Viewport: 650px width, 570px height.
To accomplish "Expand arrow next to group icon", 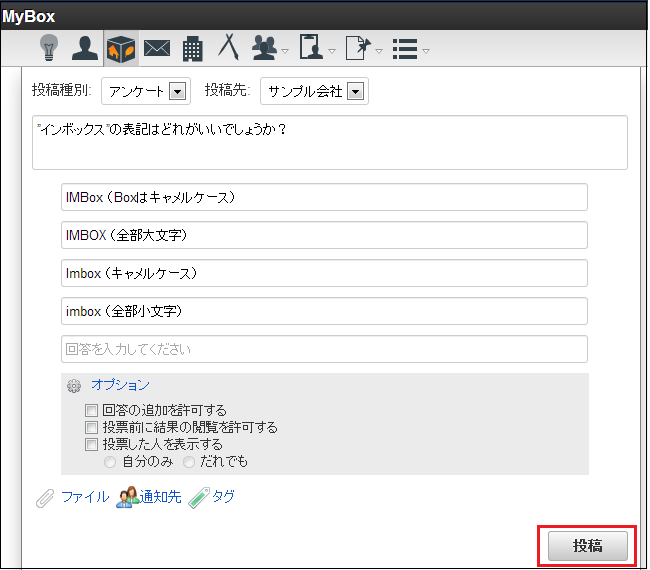I will click(x=285, y=51).
